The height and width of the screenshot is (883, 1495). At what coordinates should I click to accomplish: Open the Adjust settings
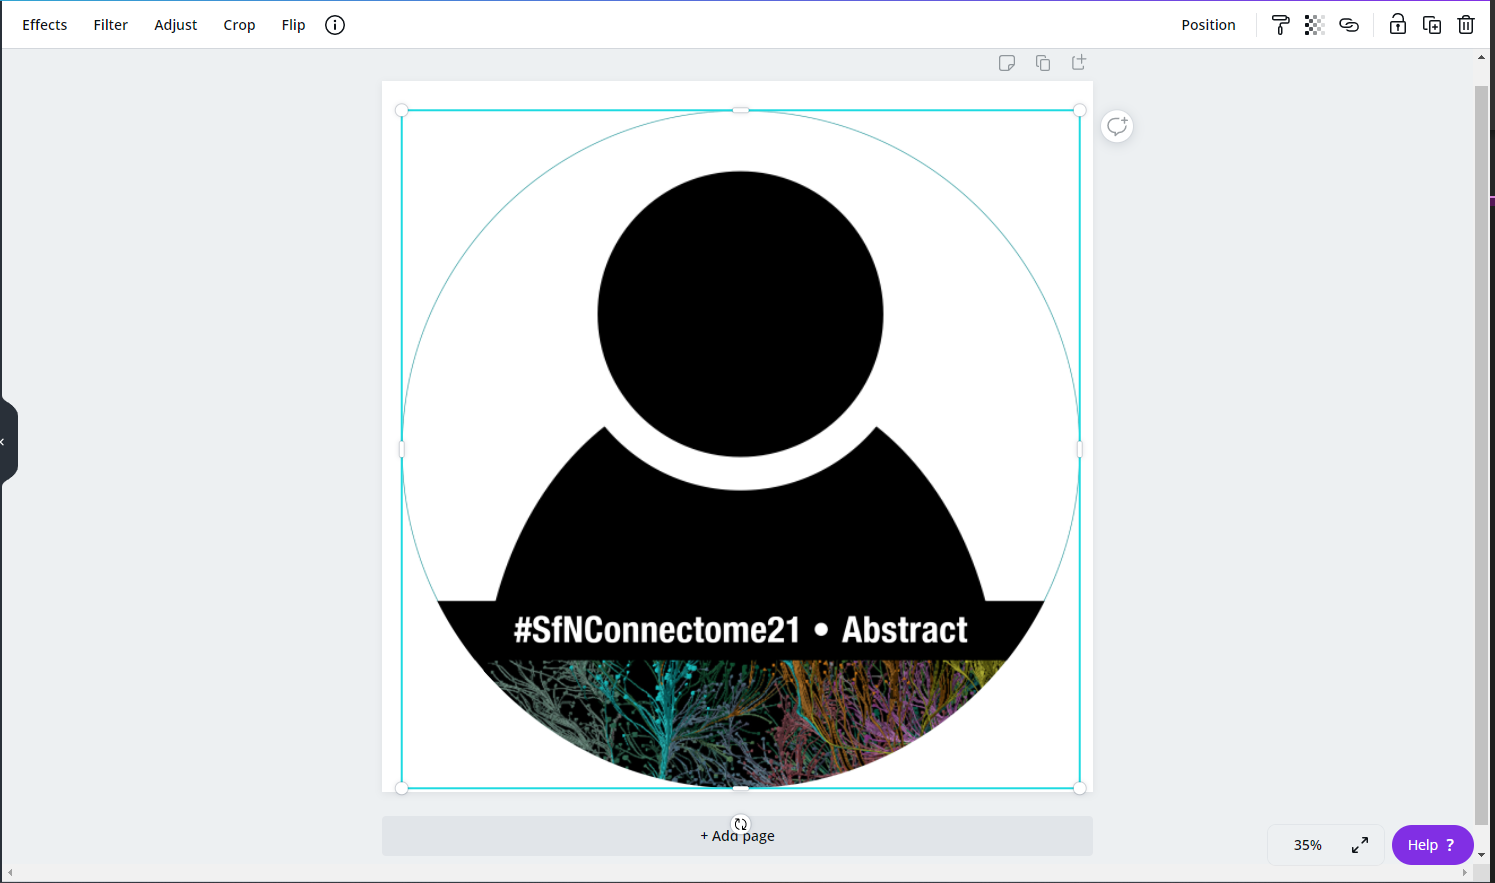pyautogui.click(x=176, y=25)
